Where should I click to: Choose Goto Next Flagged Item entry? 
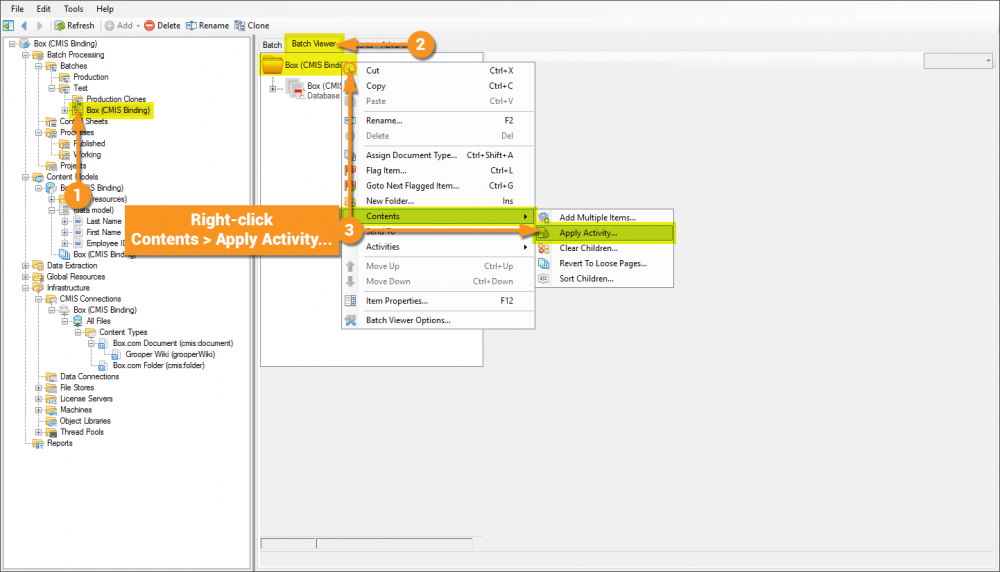438,186
